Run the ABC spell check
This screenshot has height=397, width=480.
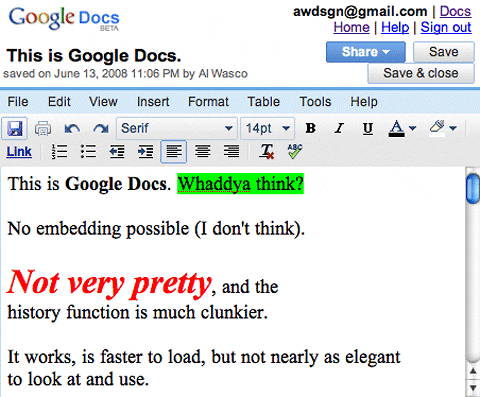point(295,151)
